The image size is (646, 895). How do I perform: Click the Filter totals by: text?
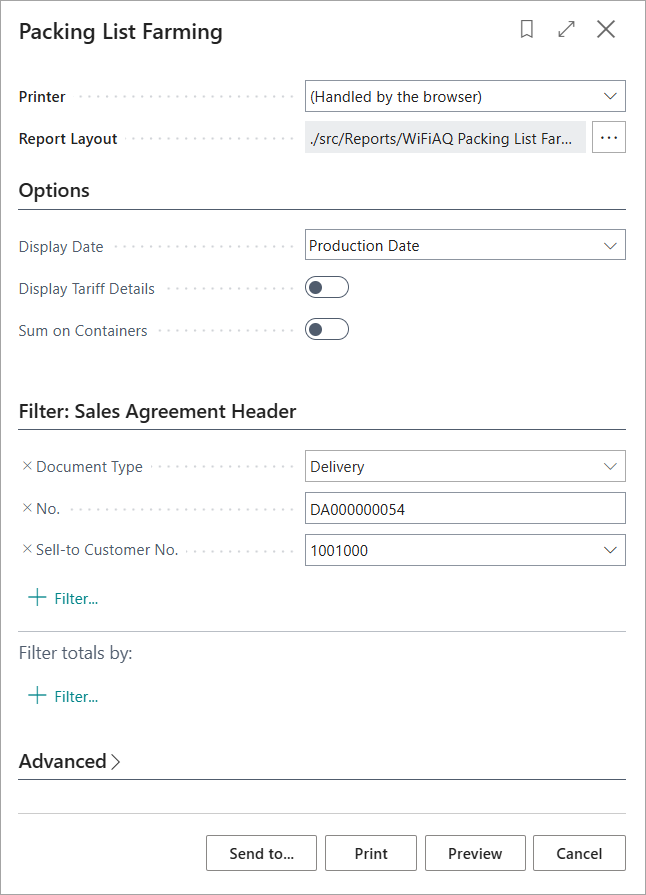pyautogui.click(x=75, y=653)
